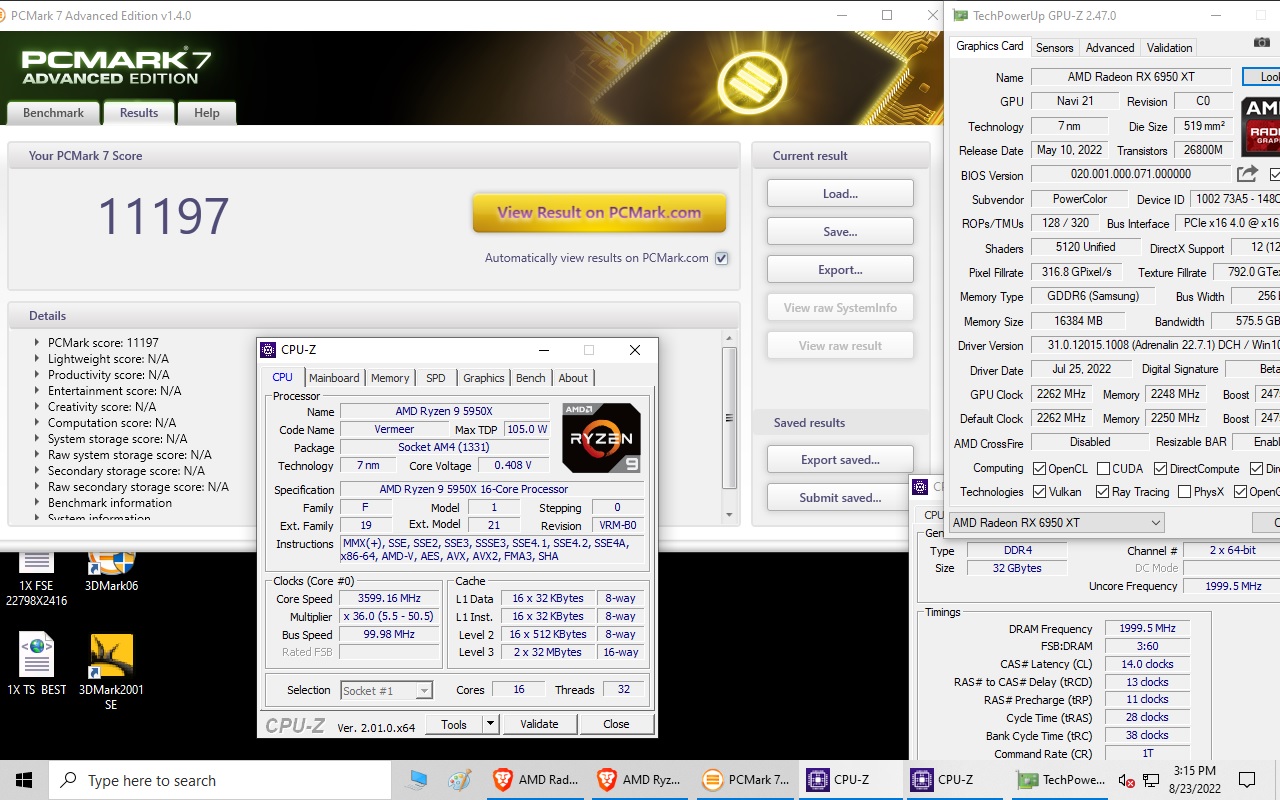Open the Tools dropdown arrow in CPU-Z
The width and height of the screenshot is (1280, 800).
click(490, 724)
